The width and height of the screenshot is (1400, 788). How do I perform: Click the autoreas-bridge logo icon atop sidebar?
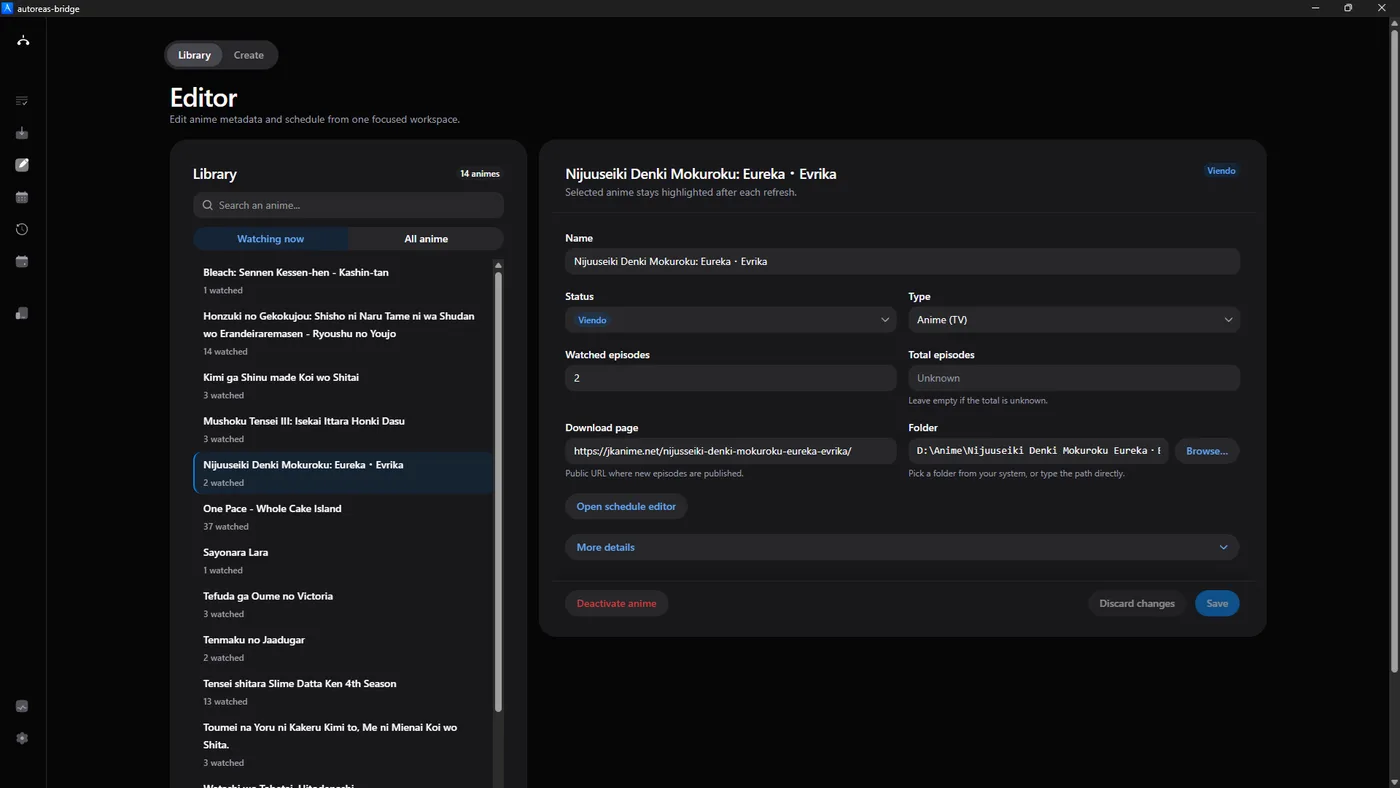pos(22,40)
